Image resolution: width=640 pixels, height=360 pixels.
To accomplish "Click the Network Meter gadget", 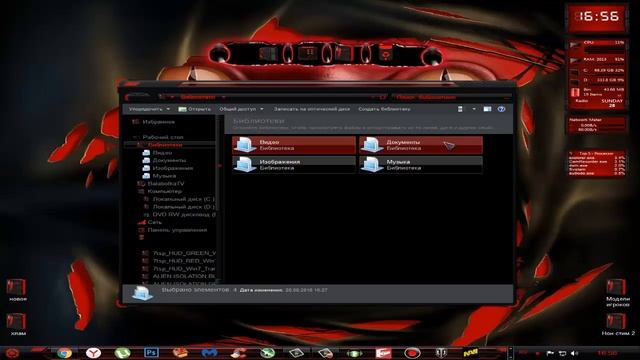I will point(597,125).
